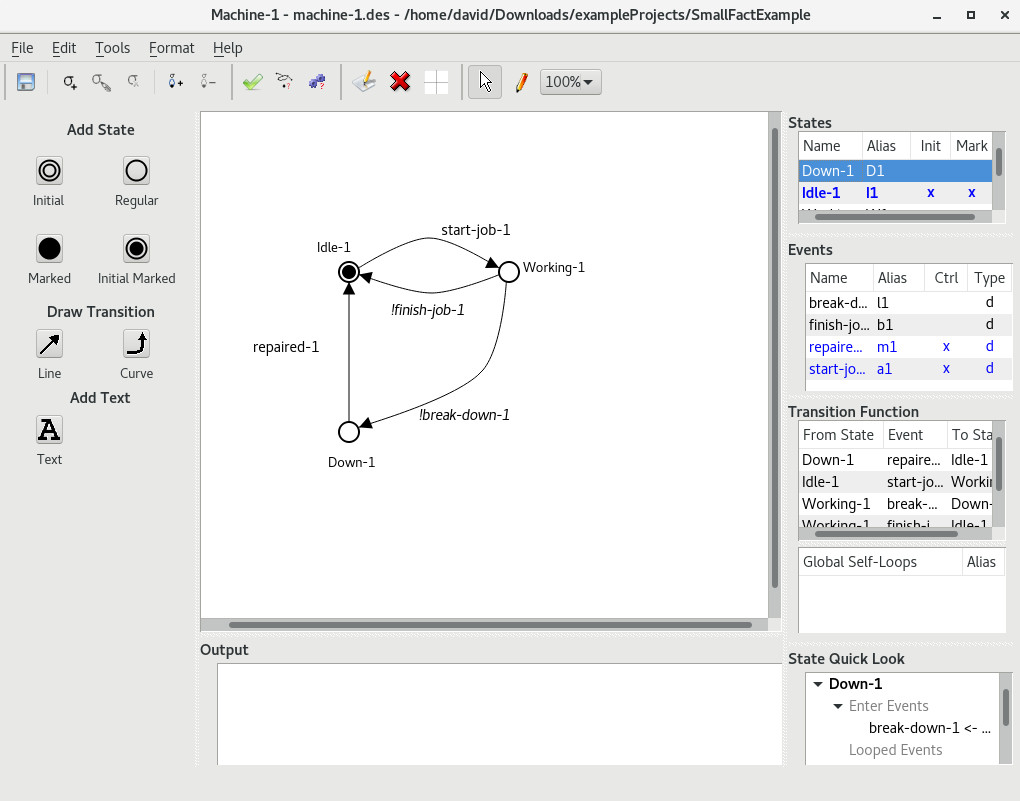Add a Text label tool
Viewport: 1020px width, 801px height.
click(49, 430)
